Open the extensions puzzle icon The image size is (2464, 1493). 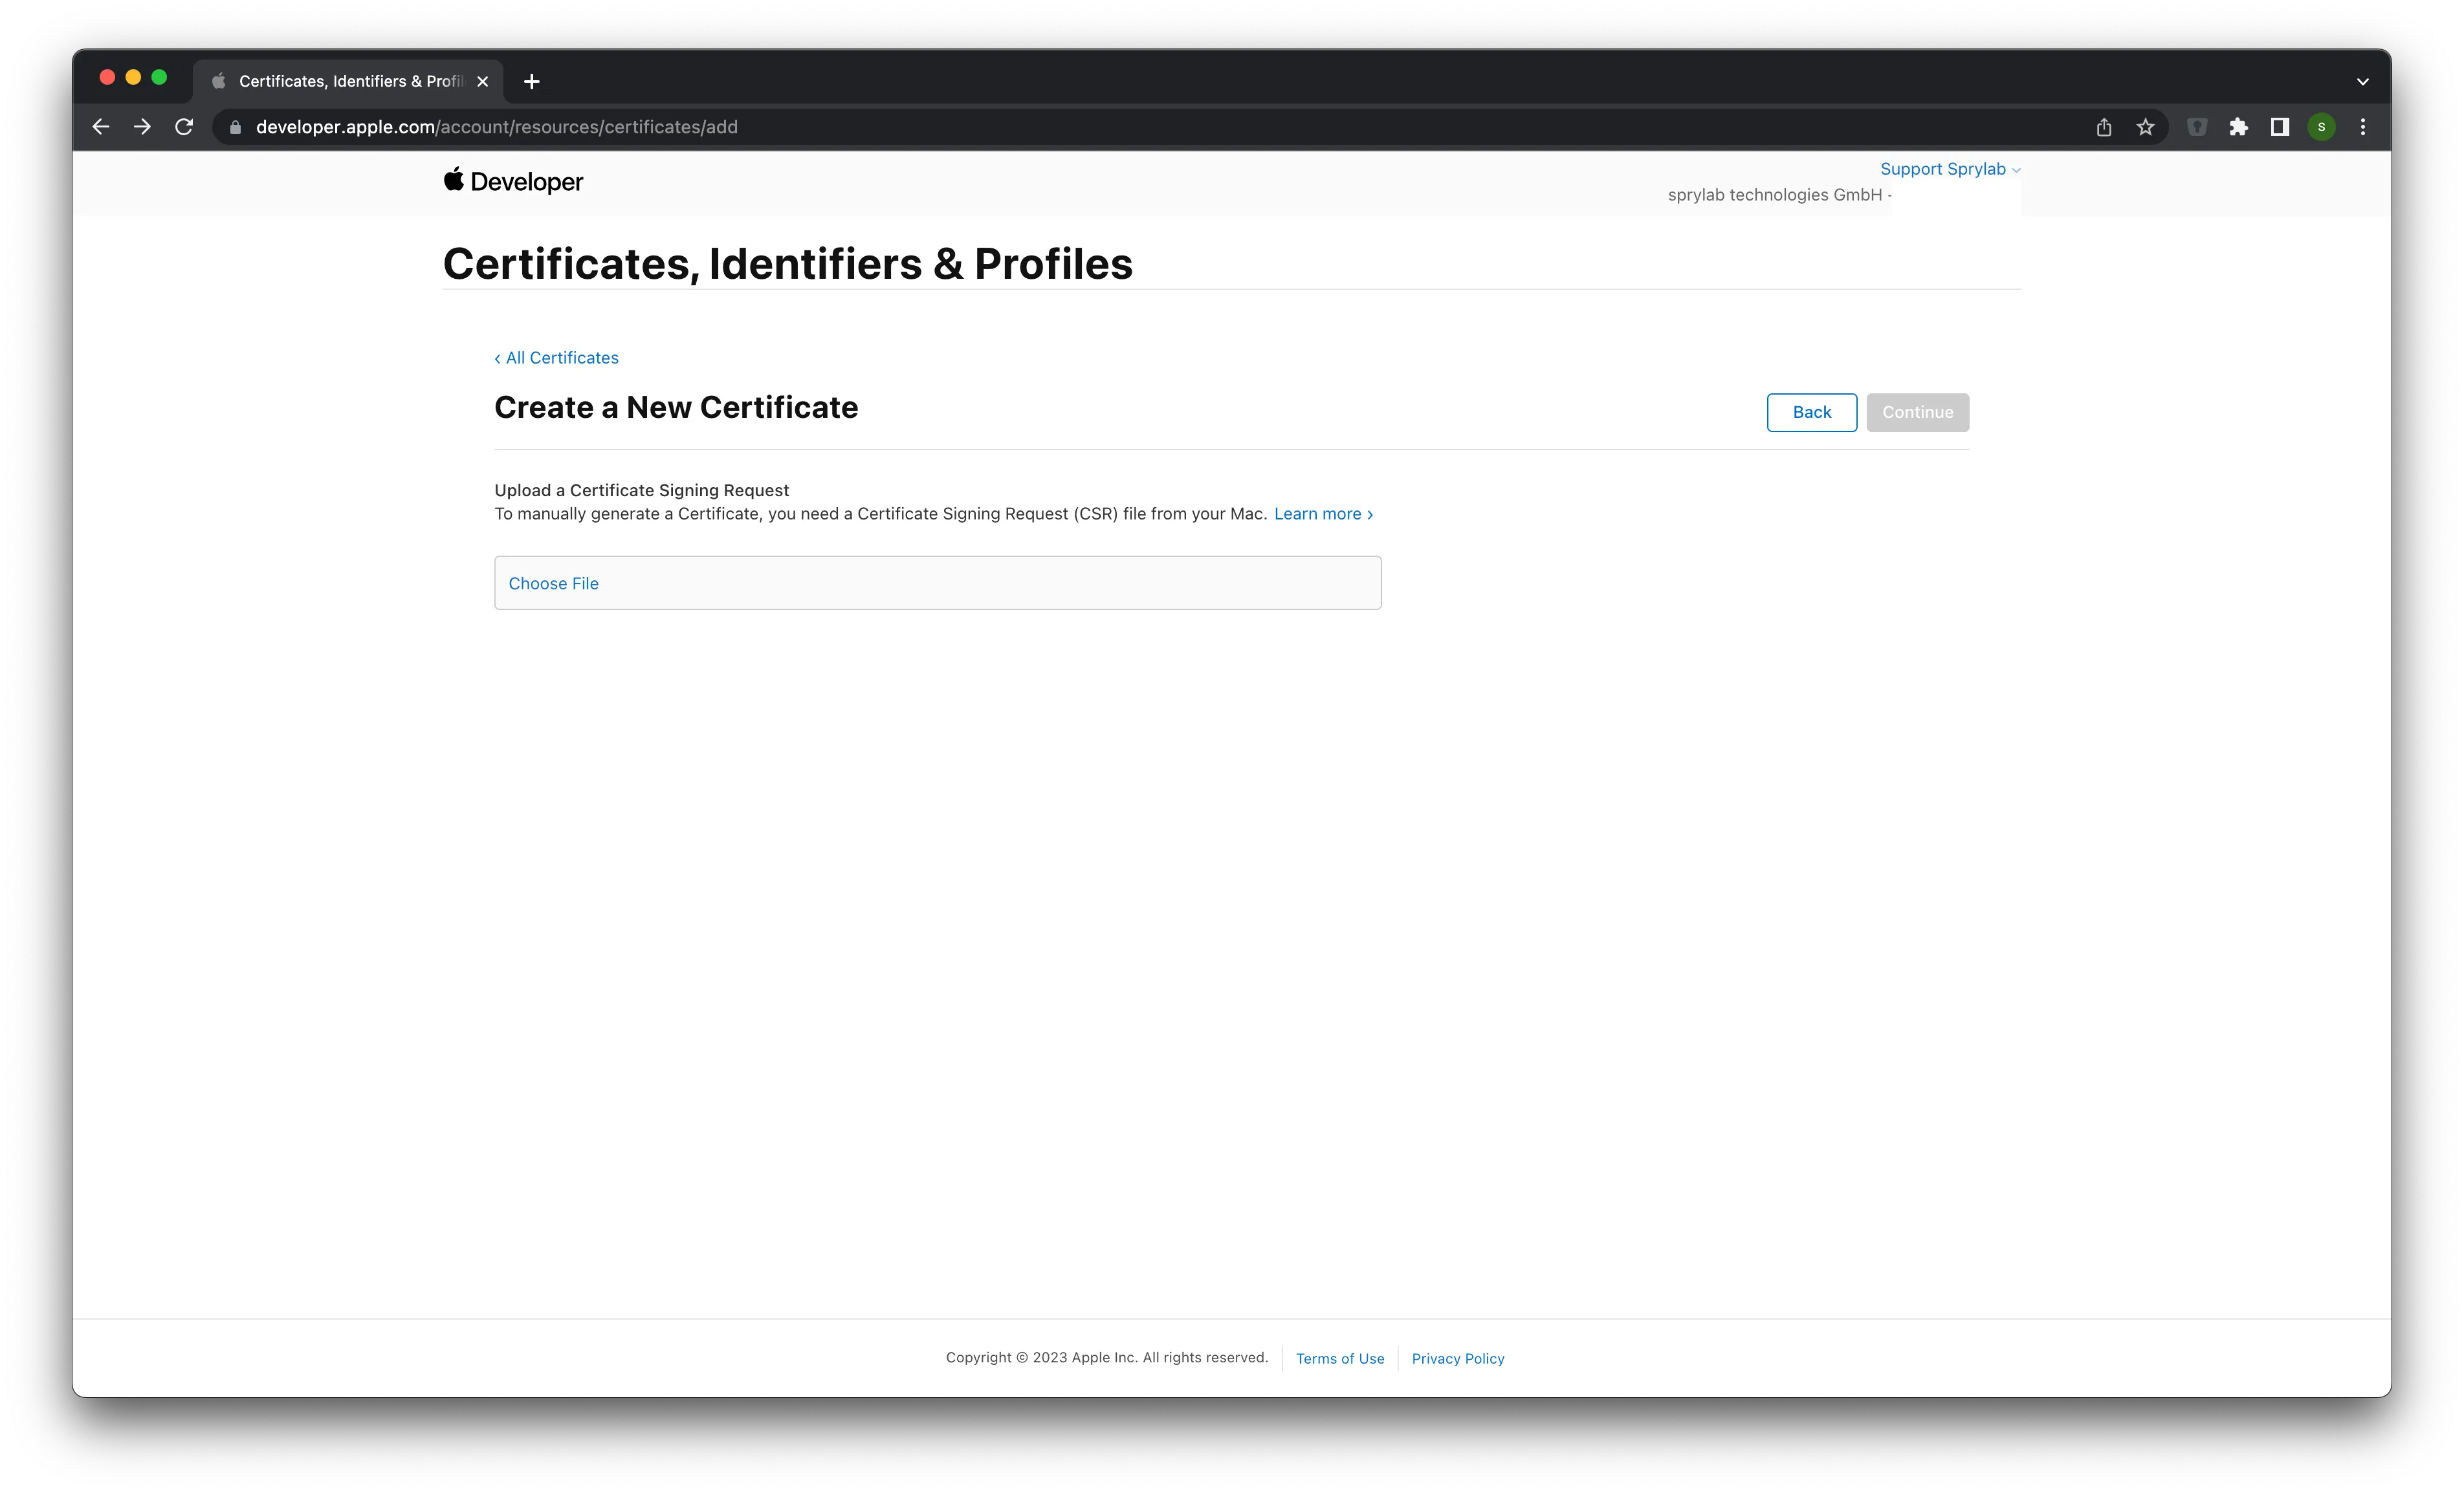pos(2238,127)
